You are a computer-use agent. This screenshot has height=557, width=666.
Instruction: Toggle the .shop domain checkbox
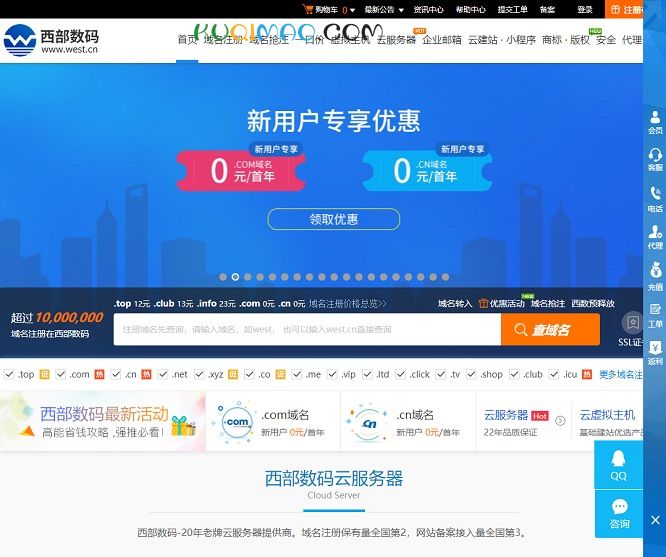tap(471, 374)
